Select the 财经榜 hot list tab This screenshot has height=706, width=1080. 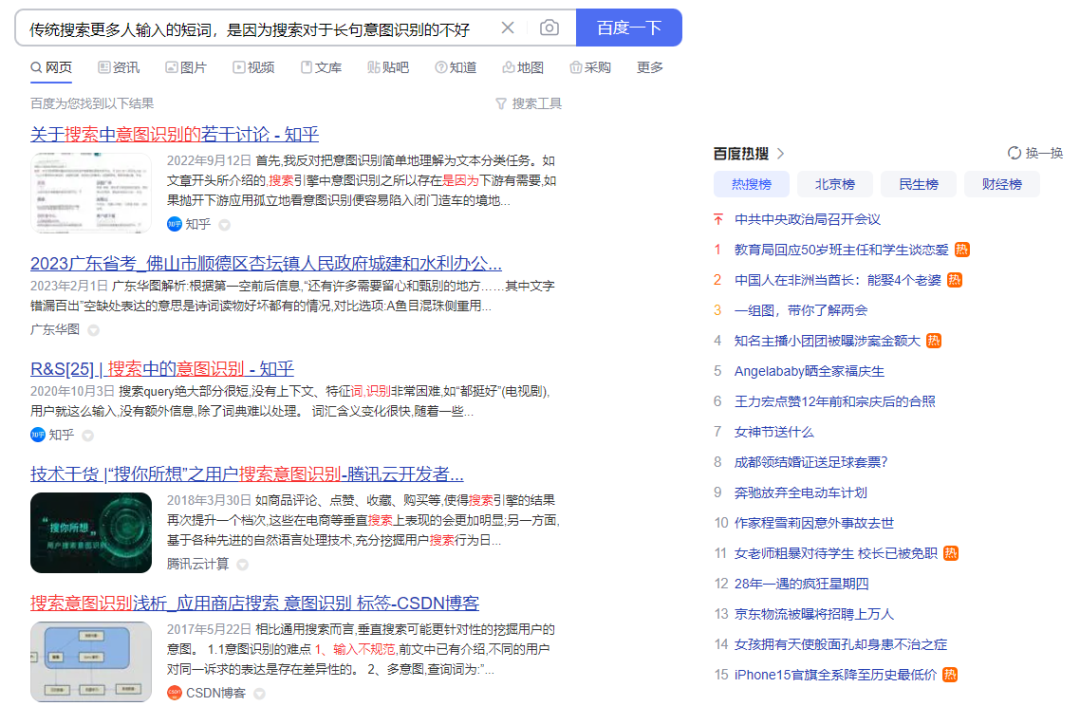[x=1001, y=184]
